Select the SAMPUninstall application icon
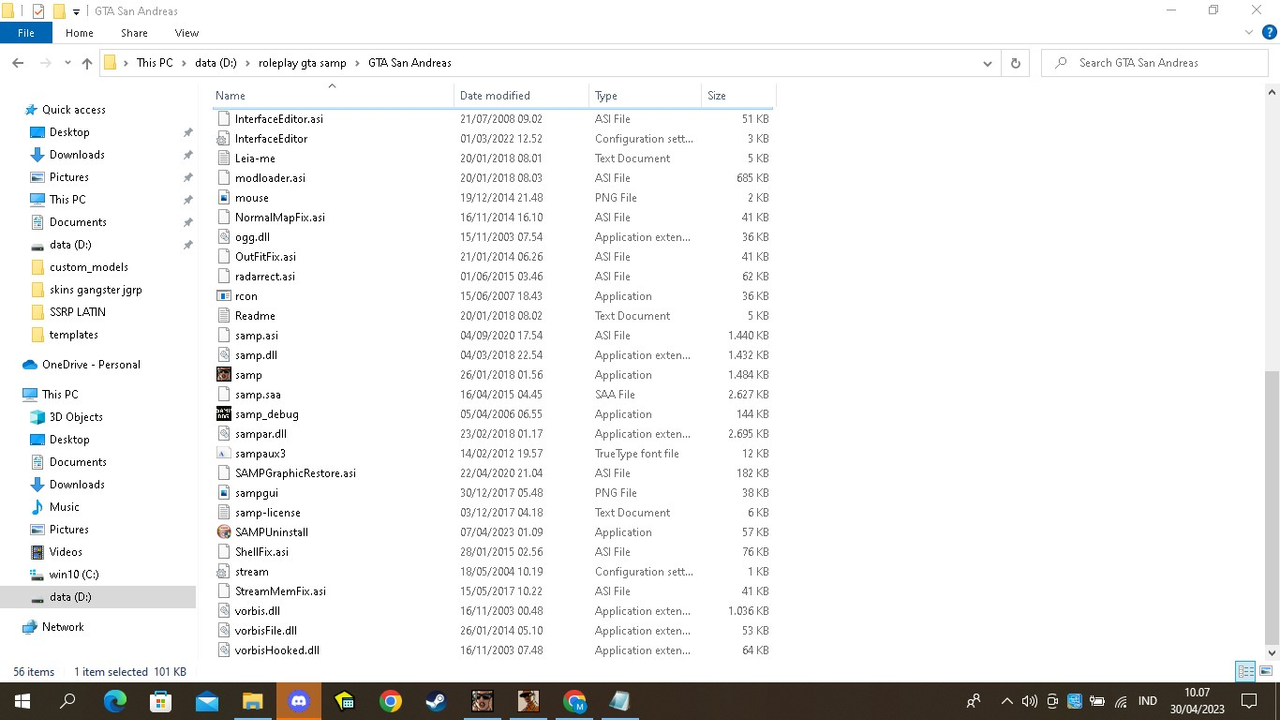Viewport: 1280px width, 720px height. click(x=224, y=532)
